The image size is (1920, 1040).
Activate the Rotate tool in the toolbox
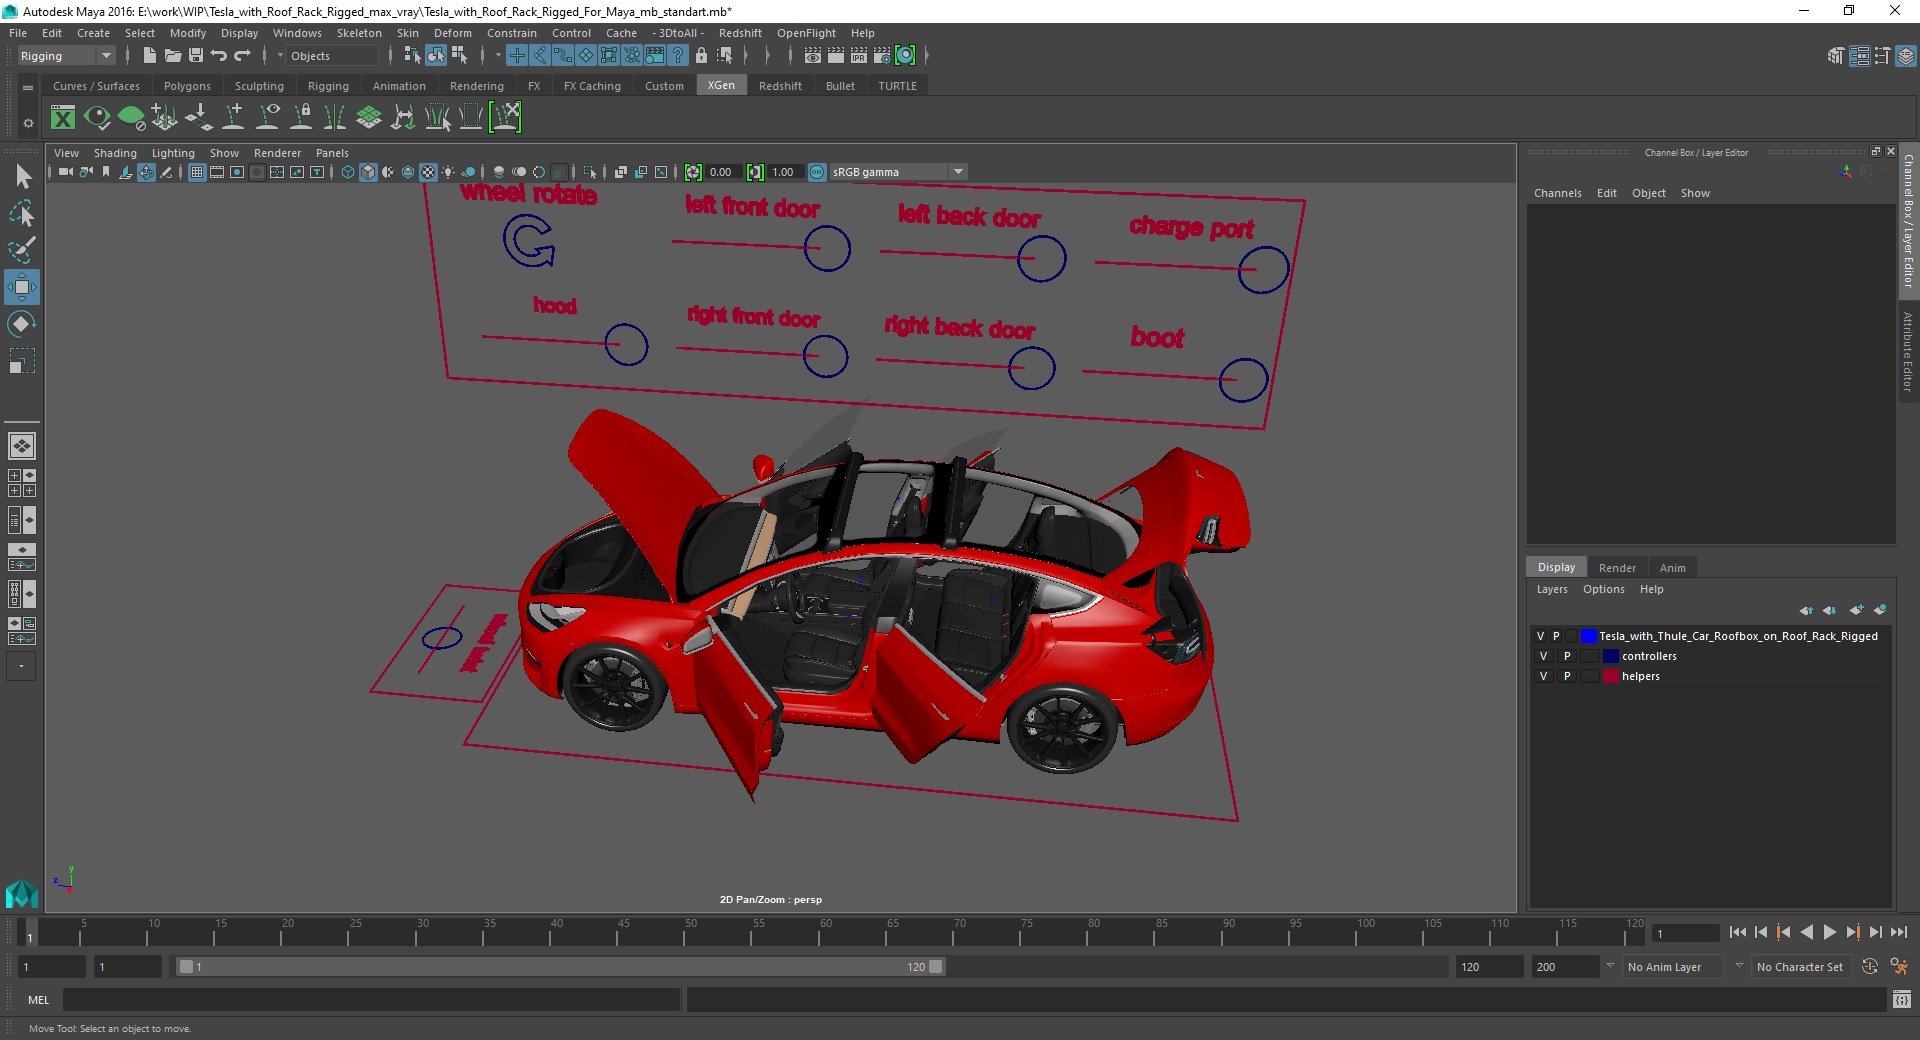pos(21,324)
